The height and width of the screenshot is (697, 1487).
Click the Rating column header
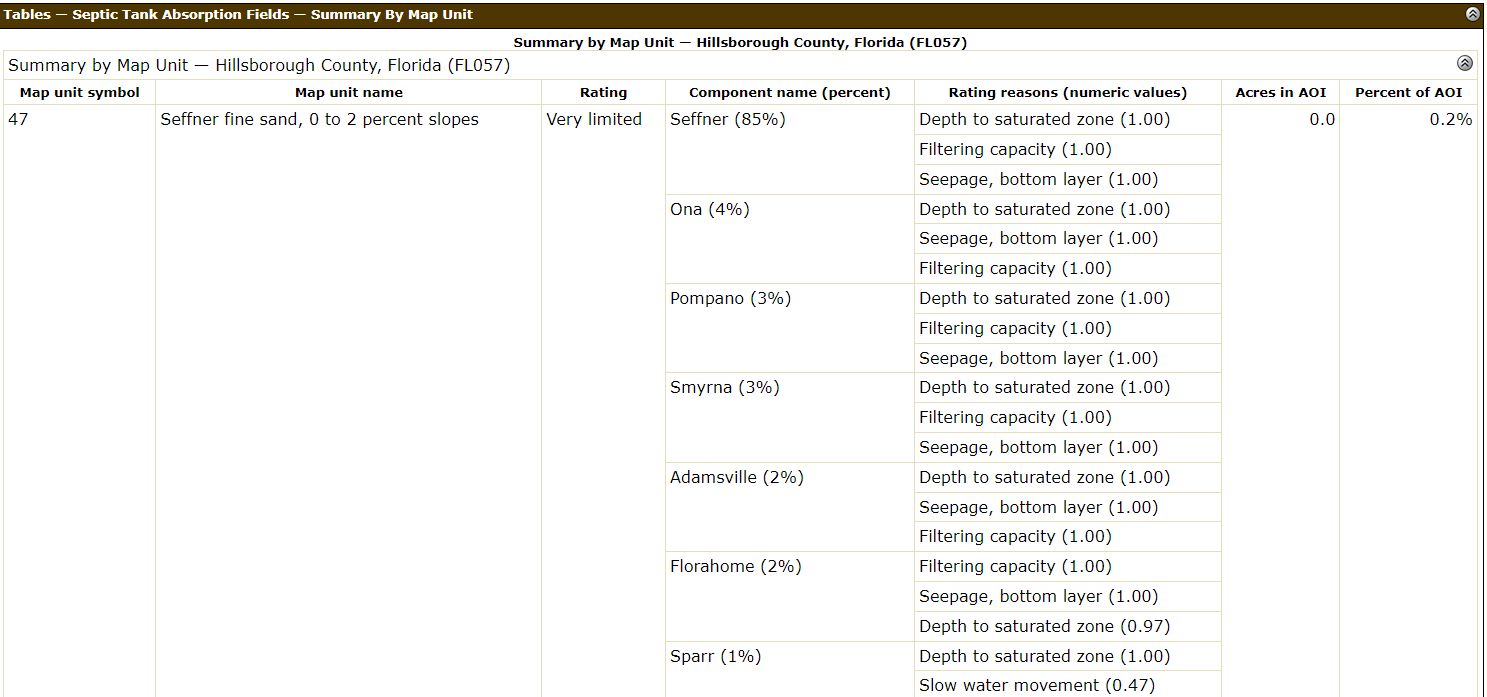(x=603, y=92)
